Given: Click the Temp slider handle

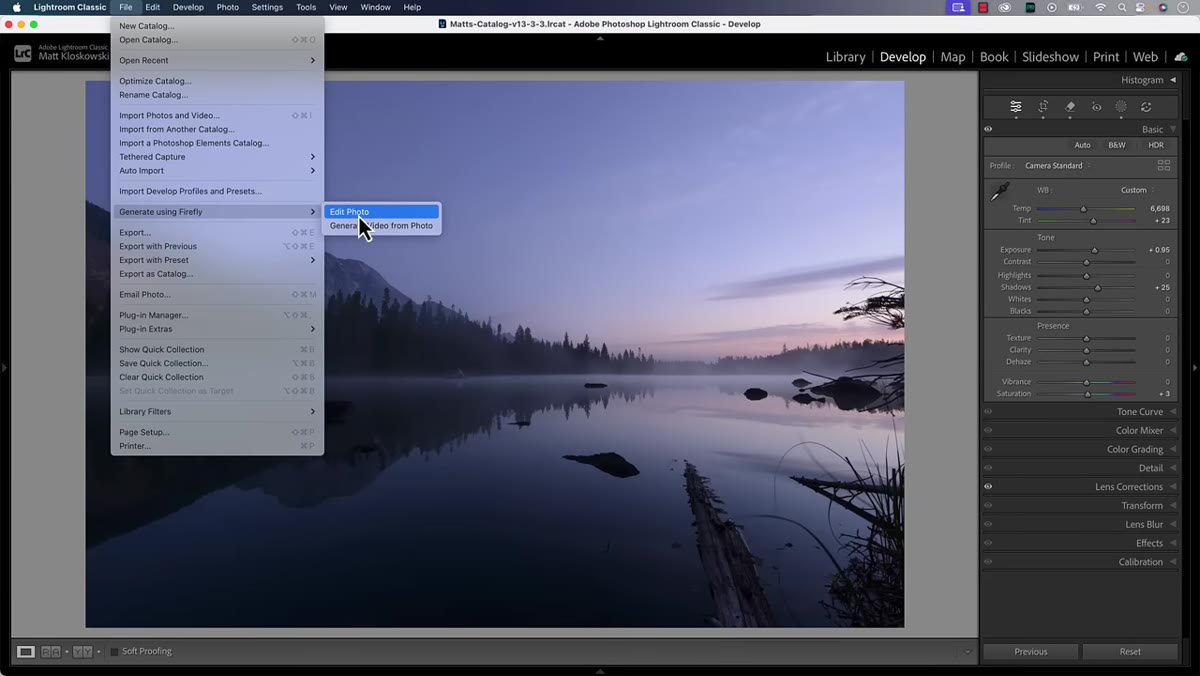Looking at the screenshot, I should click(x=1083, y=209).
